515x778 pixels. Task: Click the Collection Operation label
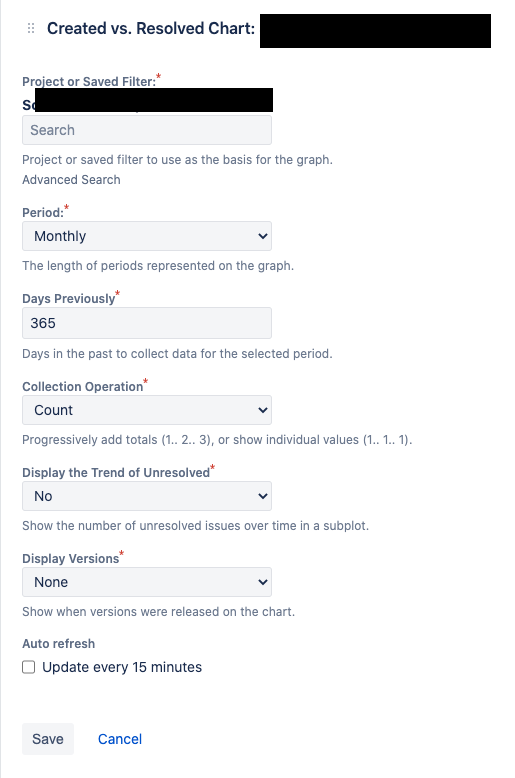tap(82, 387)
